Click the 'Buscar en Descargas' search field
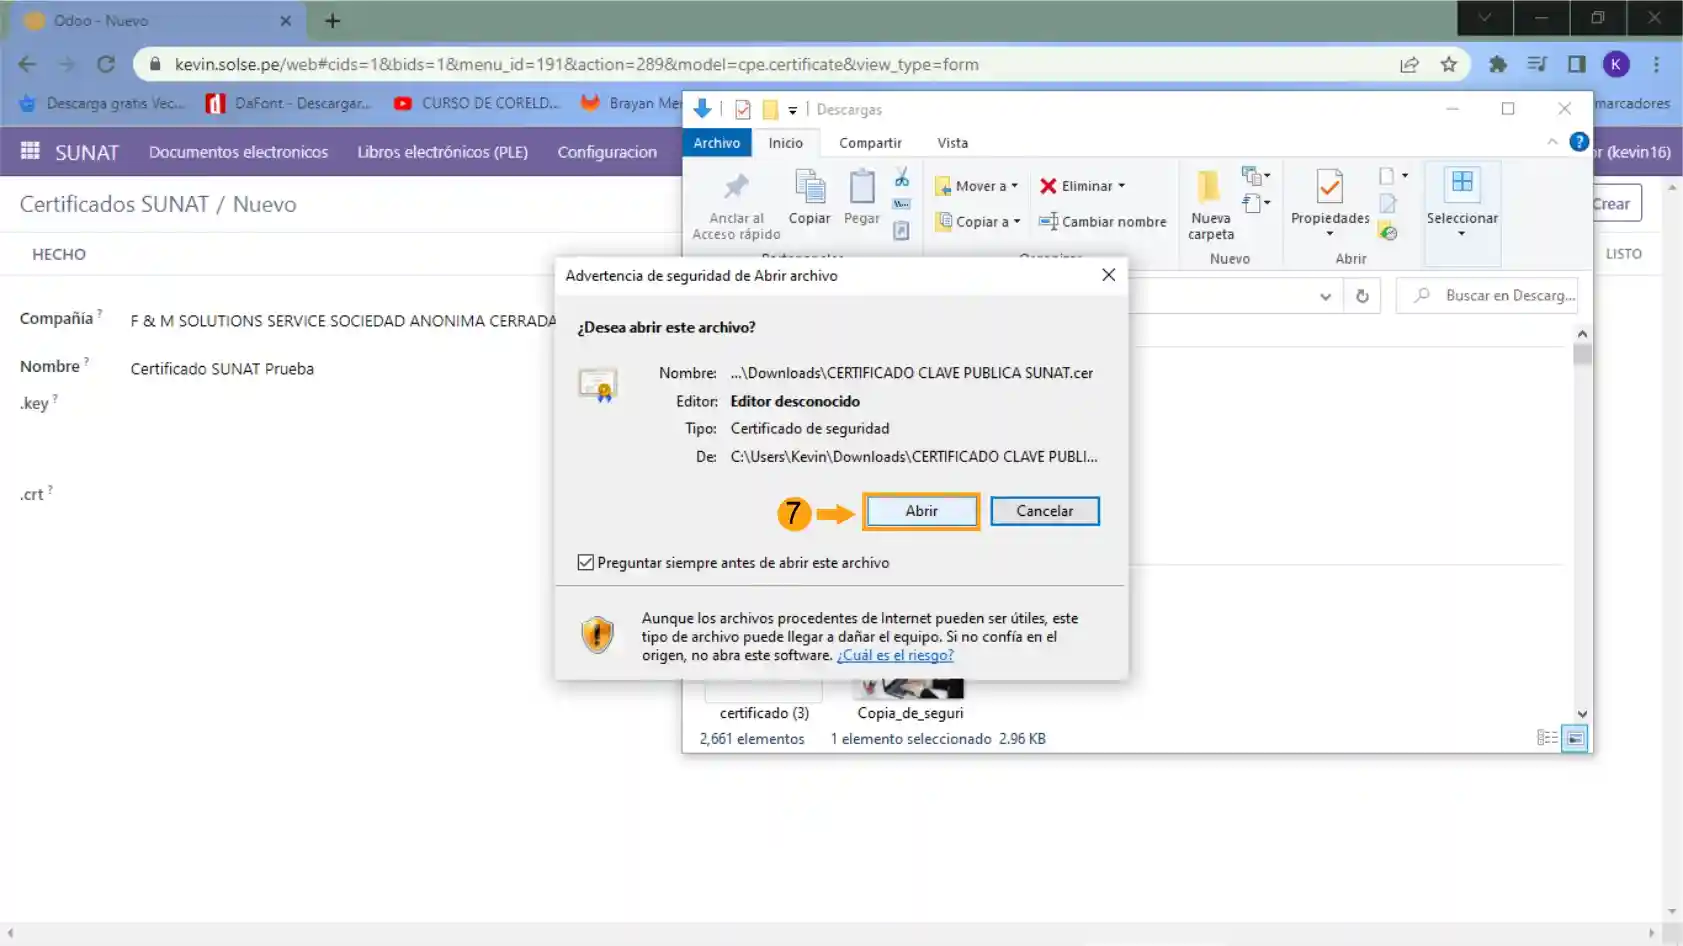The image size is (1683, 946). (x=1488, y=296)
